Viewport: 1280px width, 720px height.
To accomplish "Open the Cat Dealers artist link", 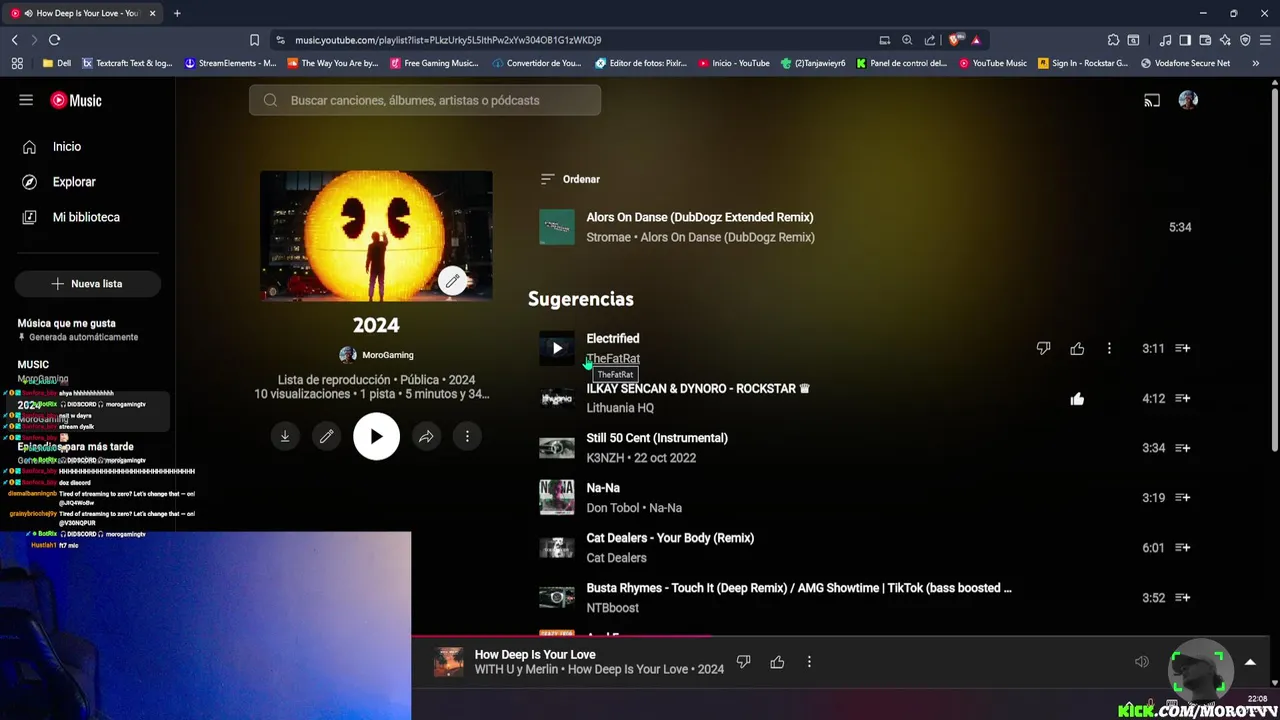I will coord(616,558).
